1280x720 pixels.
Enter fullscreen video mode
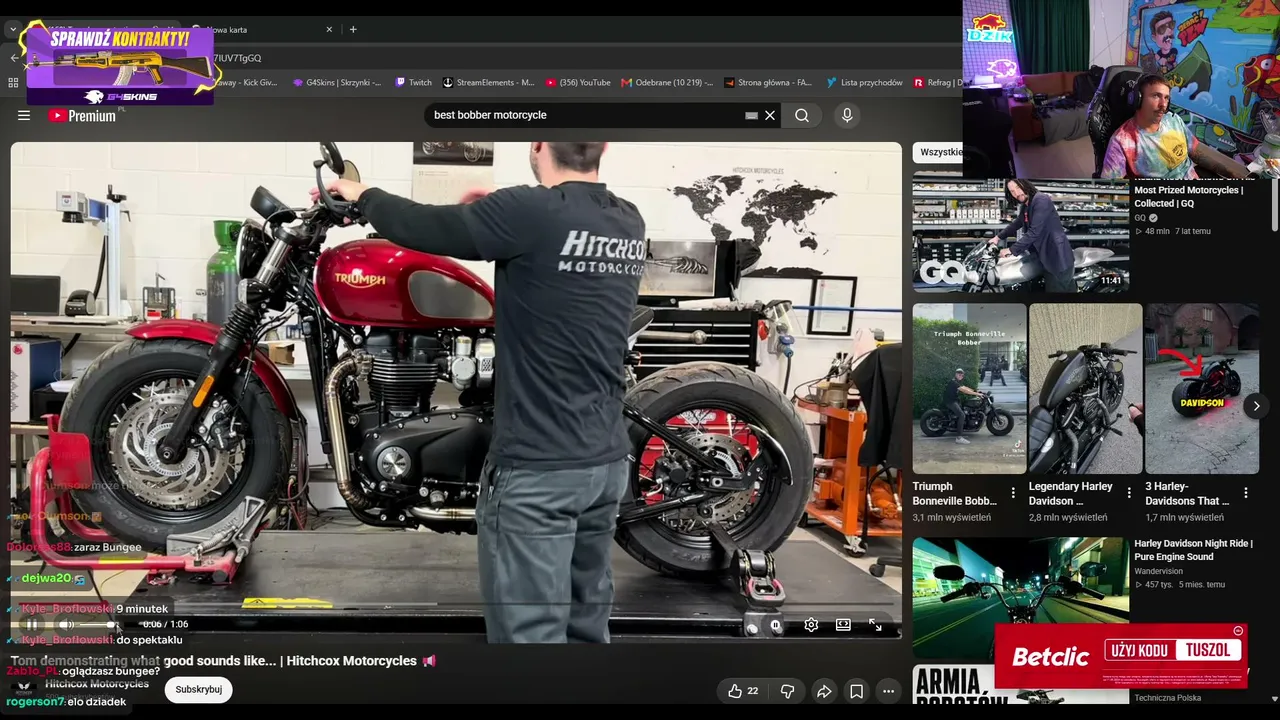[x=875, y=625]
